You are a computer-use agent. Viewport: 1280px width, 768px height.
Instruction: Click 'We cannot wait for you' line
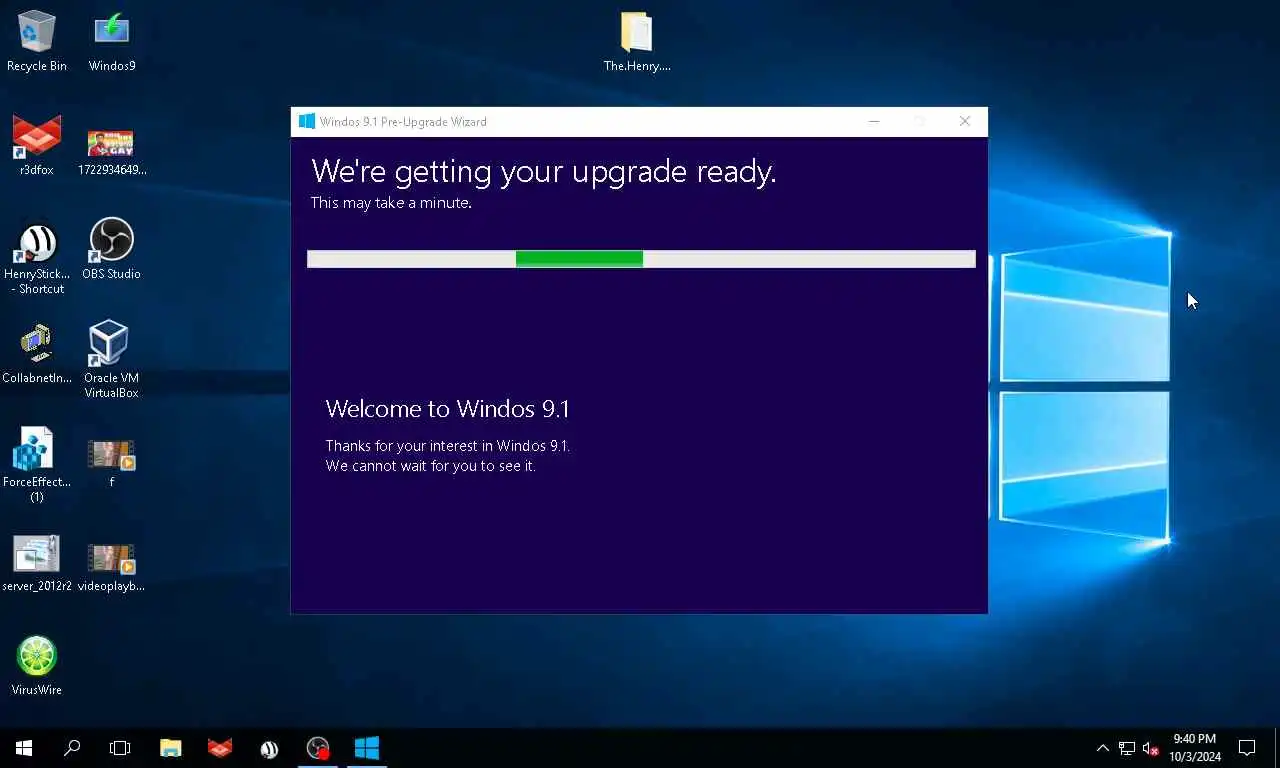[x=430, y=466]
